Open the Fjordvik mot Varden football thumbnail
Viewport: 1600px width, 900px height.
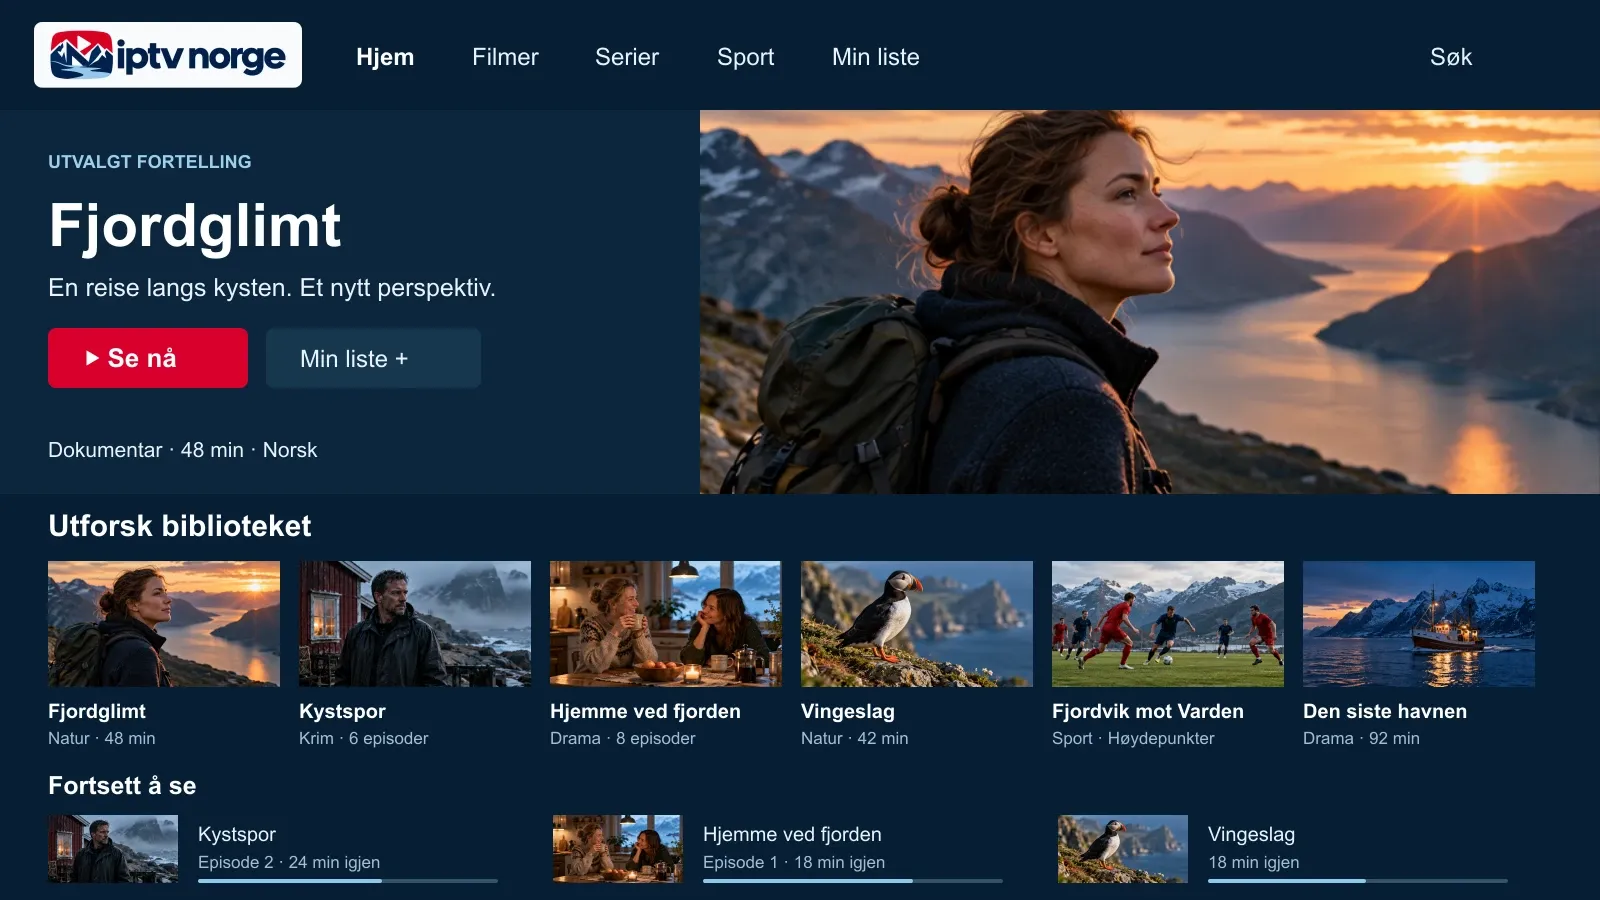click(1168, 624)
